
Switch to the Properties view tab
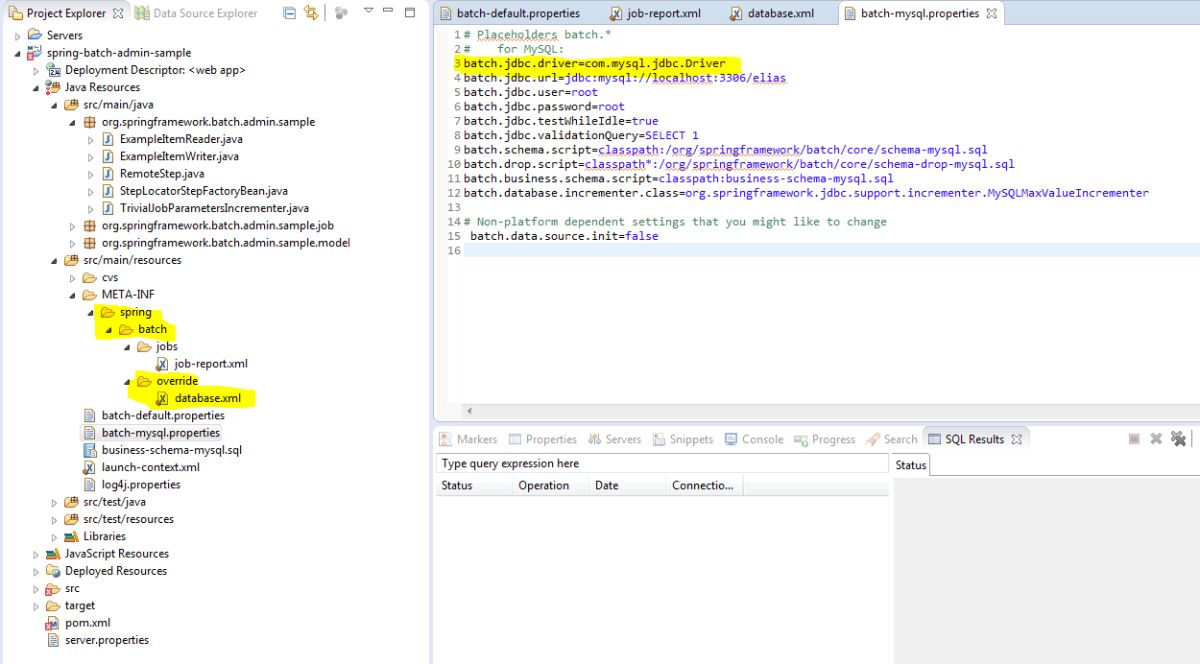click(x=543, y=439)
